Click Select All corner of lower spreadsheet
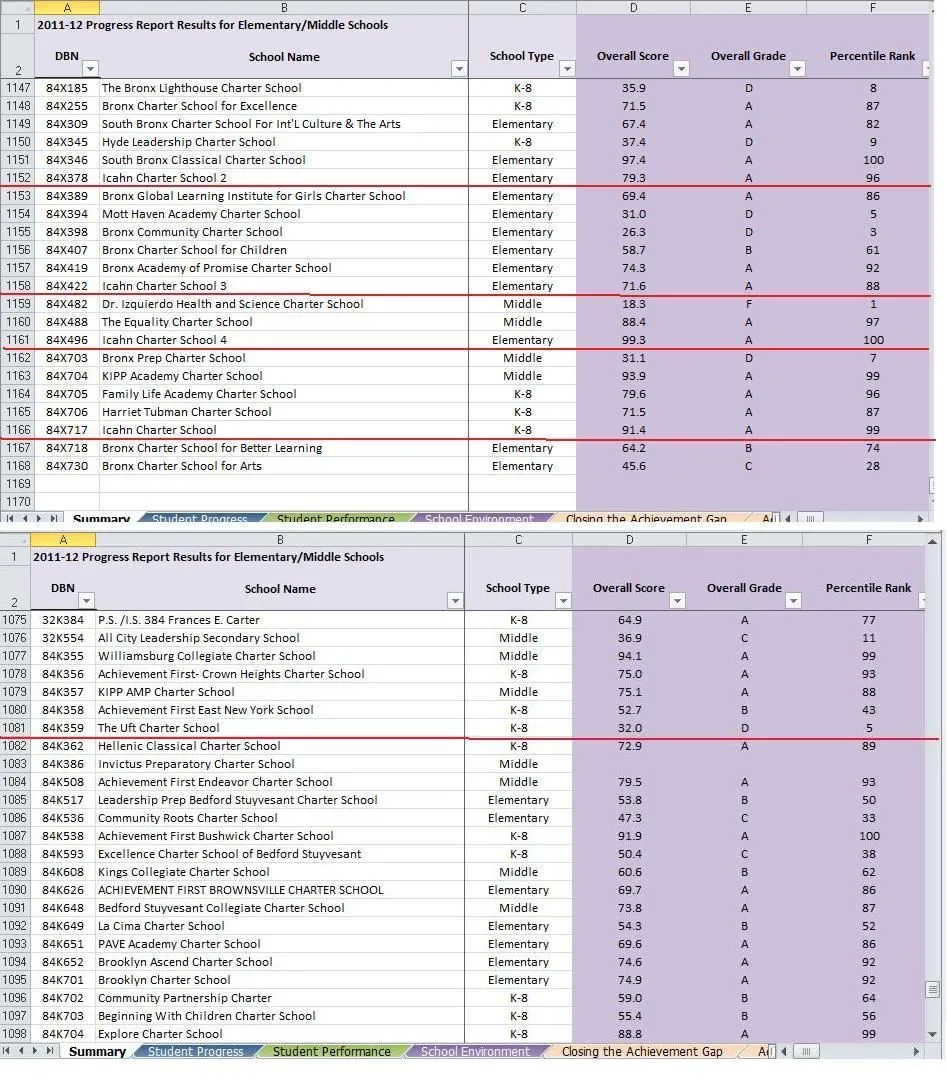947x1080 pixels. click(14, 540)
